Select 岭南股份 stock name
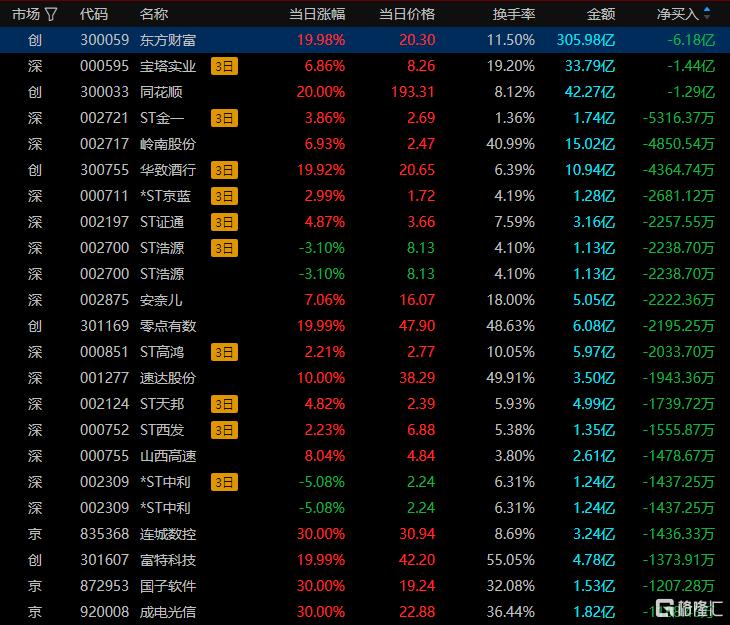 point(168,144)
